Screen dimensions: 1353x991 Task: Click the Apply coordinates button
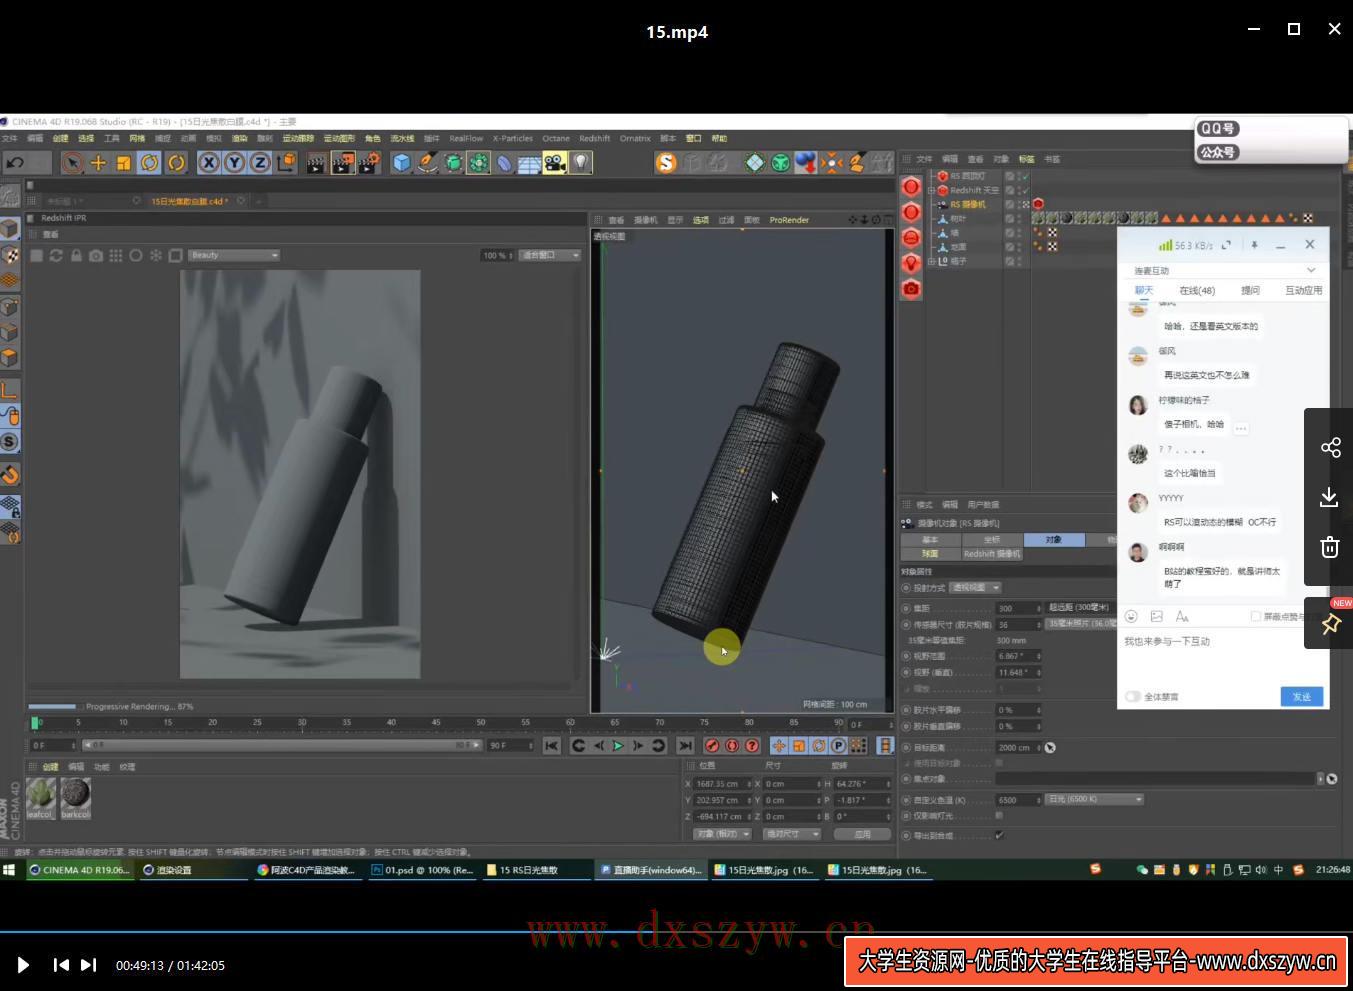(x=861, y=834)
